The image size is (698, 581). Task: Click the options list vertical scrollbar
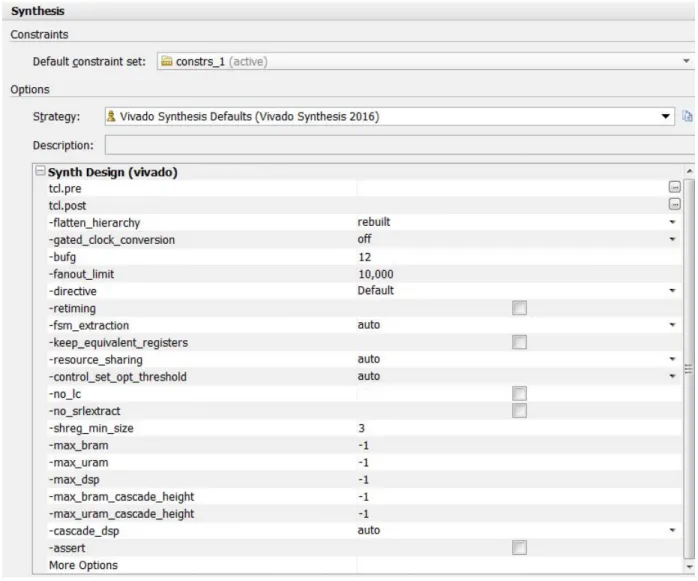click(x=689, y=369)
